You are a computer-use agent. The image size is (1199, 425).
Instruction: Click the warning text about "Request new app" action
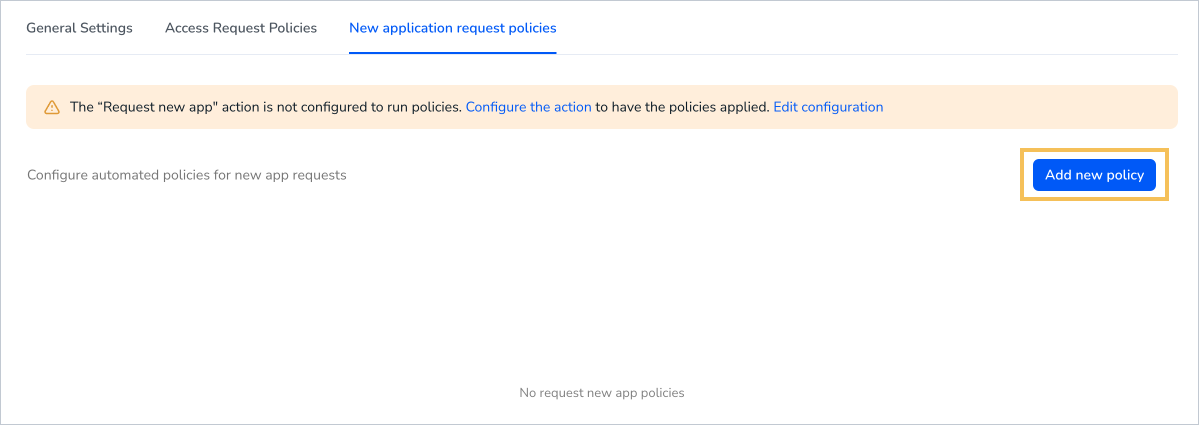click(x=266, y=107)
